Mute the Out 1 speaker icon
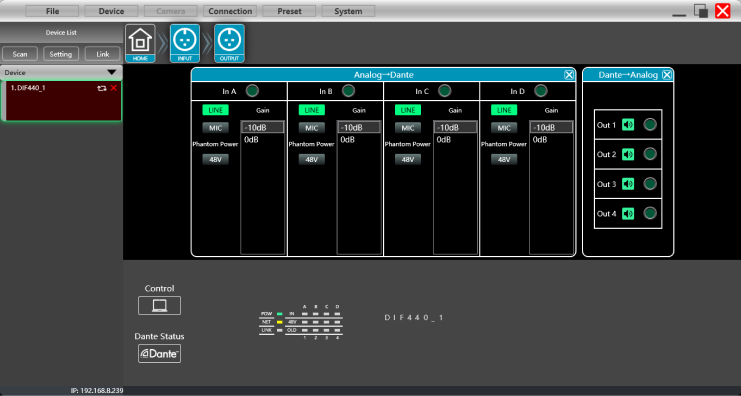741x396 pixels. pyautogui.click(x=628, y=125)
